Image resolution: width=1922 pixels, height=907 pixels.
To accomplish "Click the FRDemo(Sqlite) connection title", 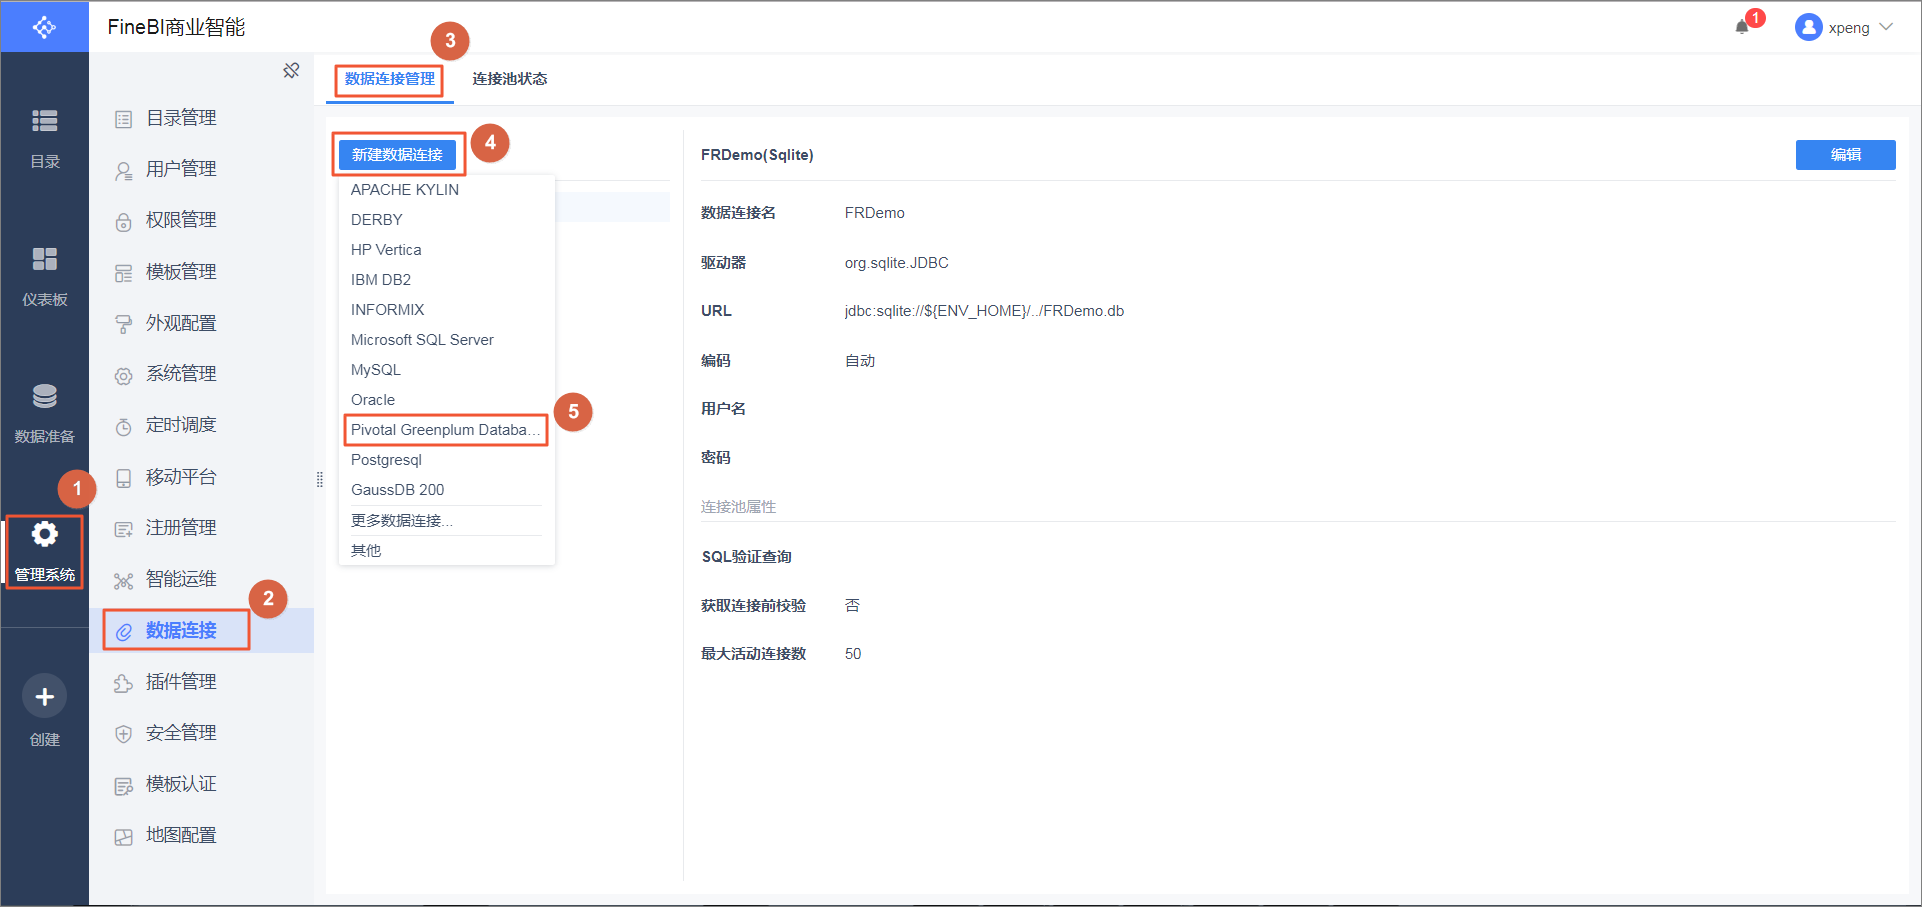I will pyautogui.click(x=757, y=155).
